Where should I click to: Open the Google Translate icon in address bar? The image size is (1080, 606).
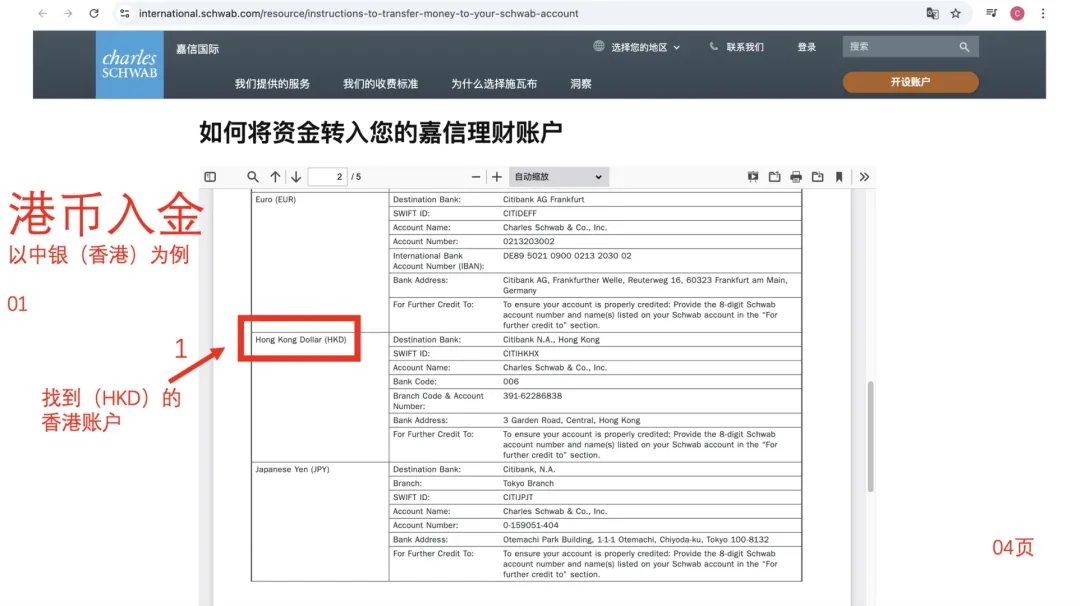932,13
